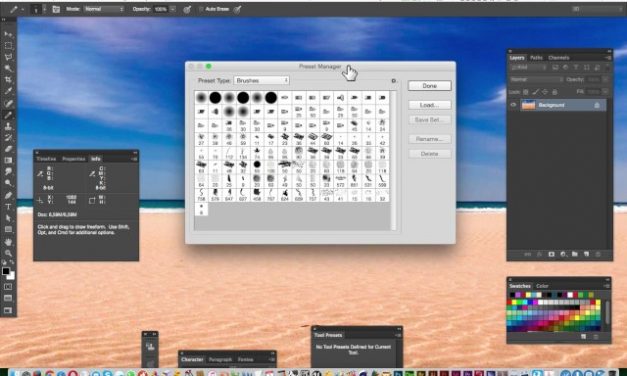Toggle Quick Mask mode

[8, 287]
